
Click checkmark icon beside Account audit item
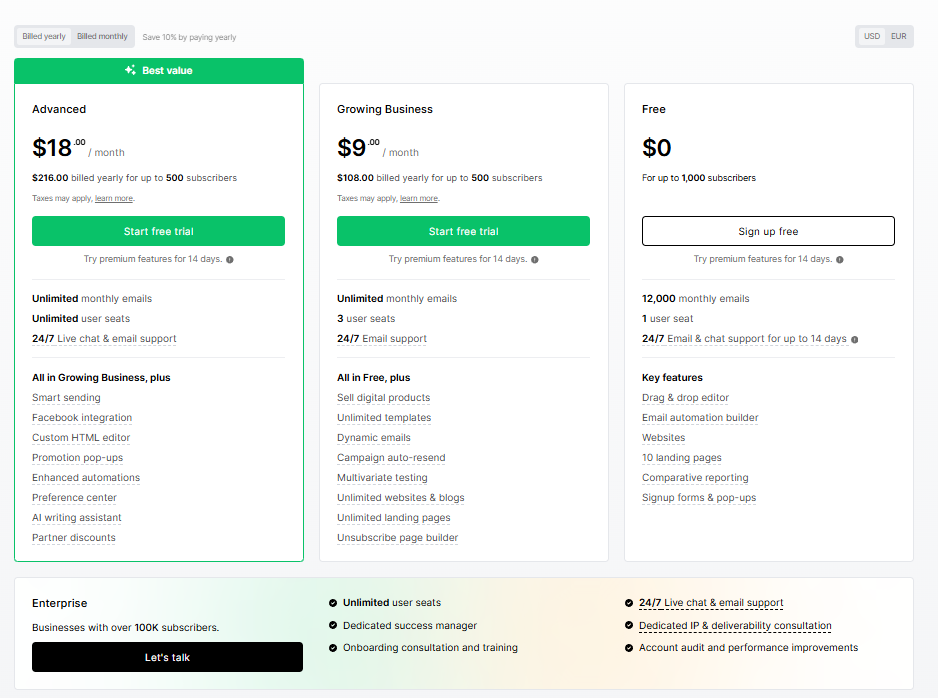pos(629,648)
